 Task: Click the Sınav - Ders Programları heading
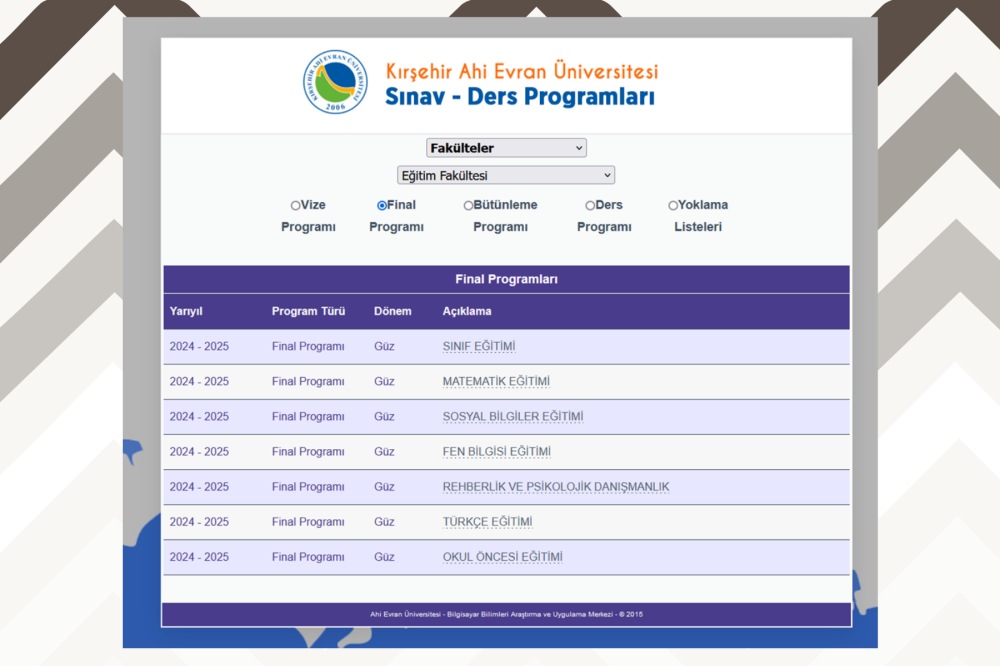coord(520,97)
